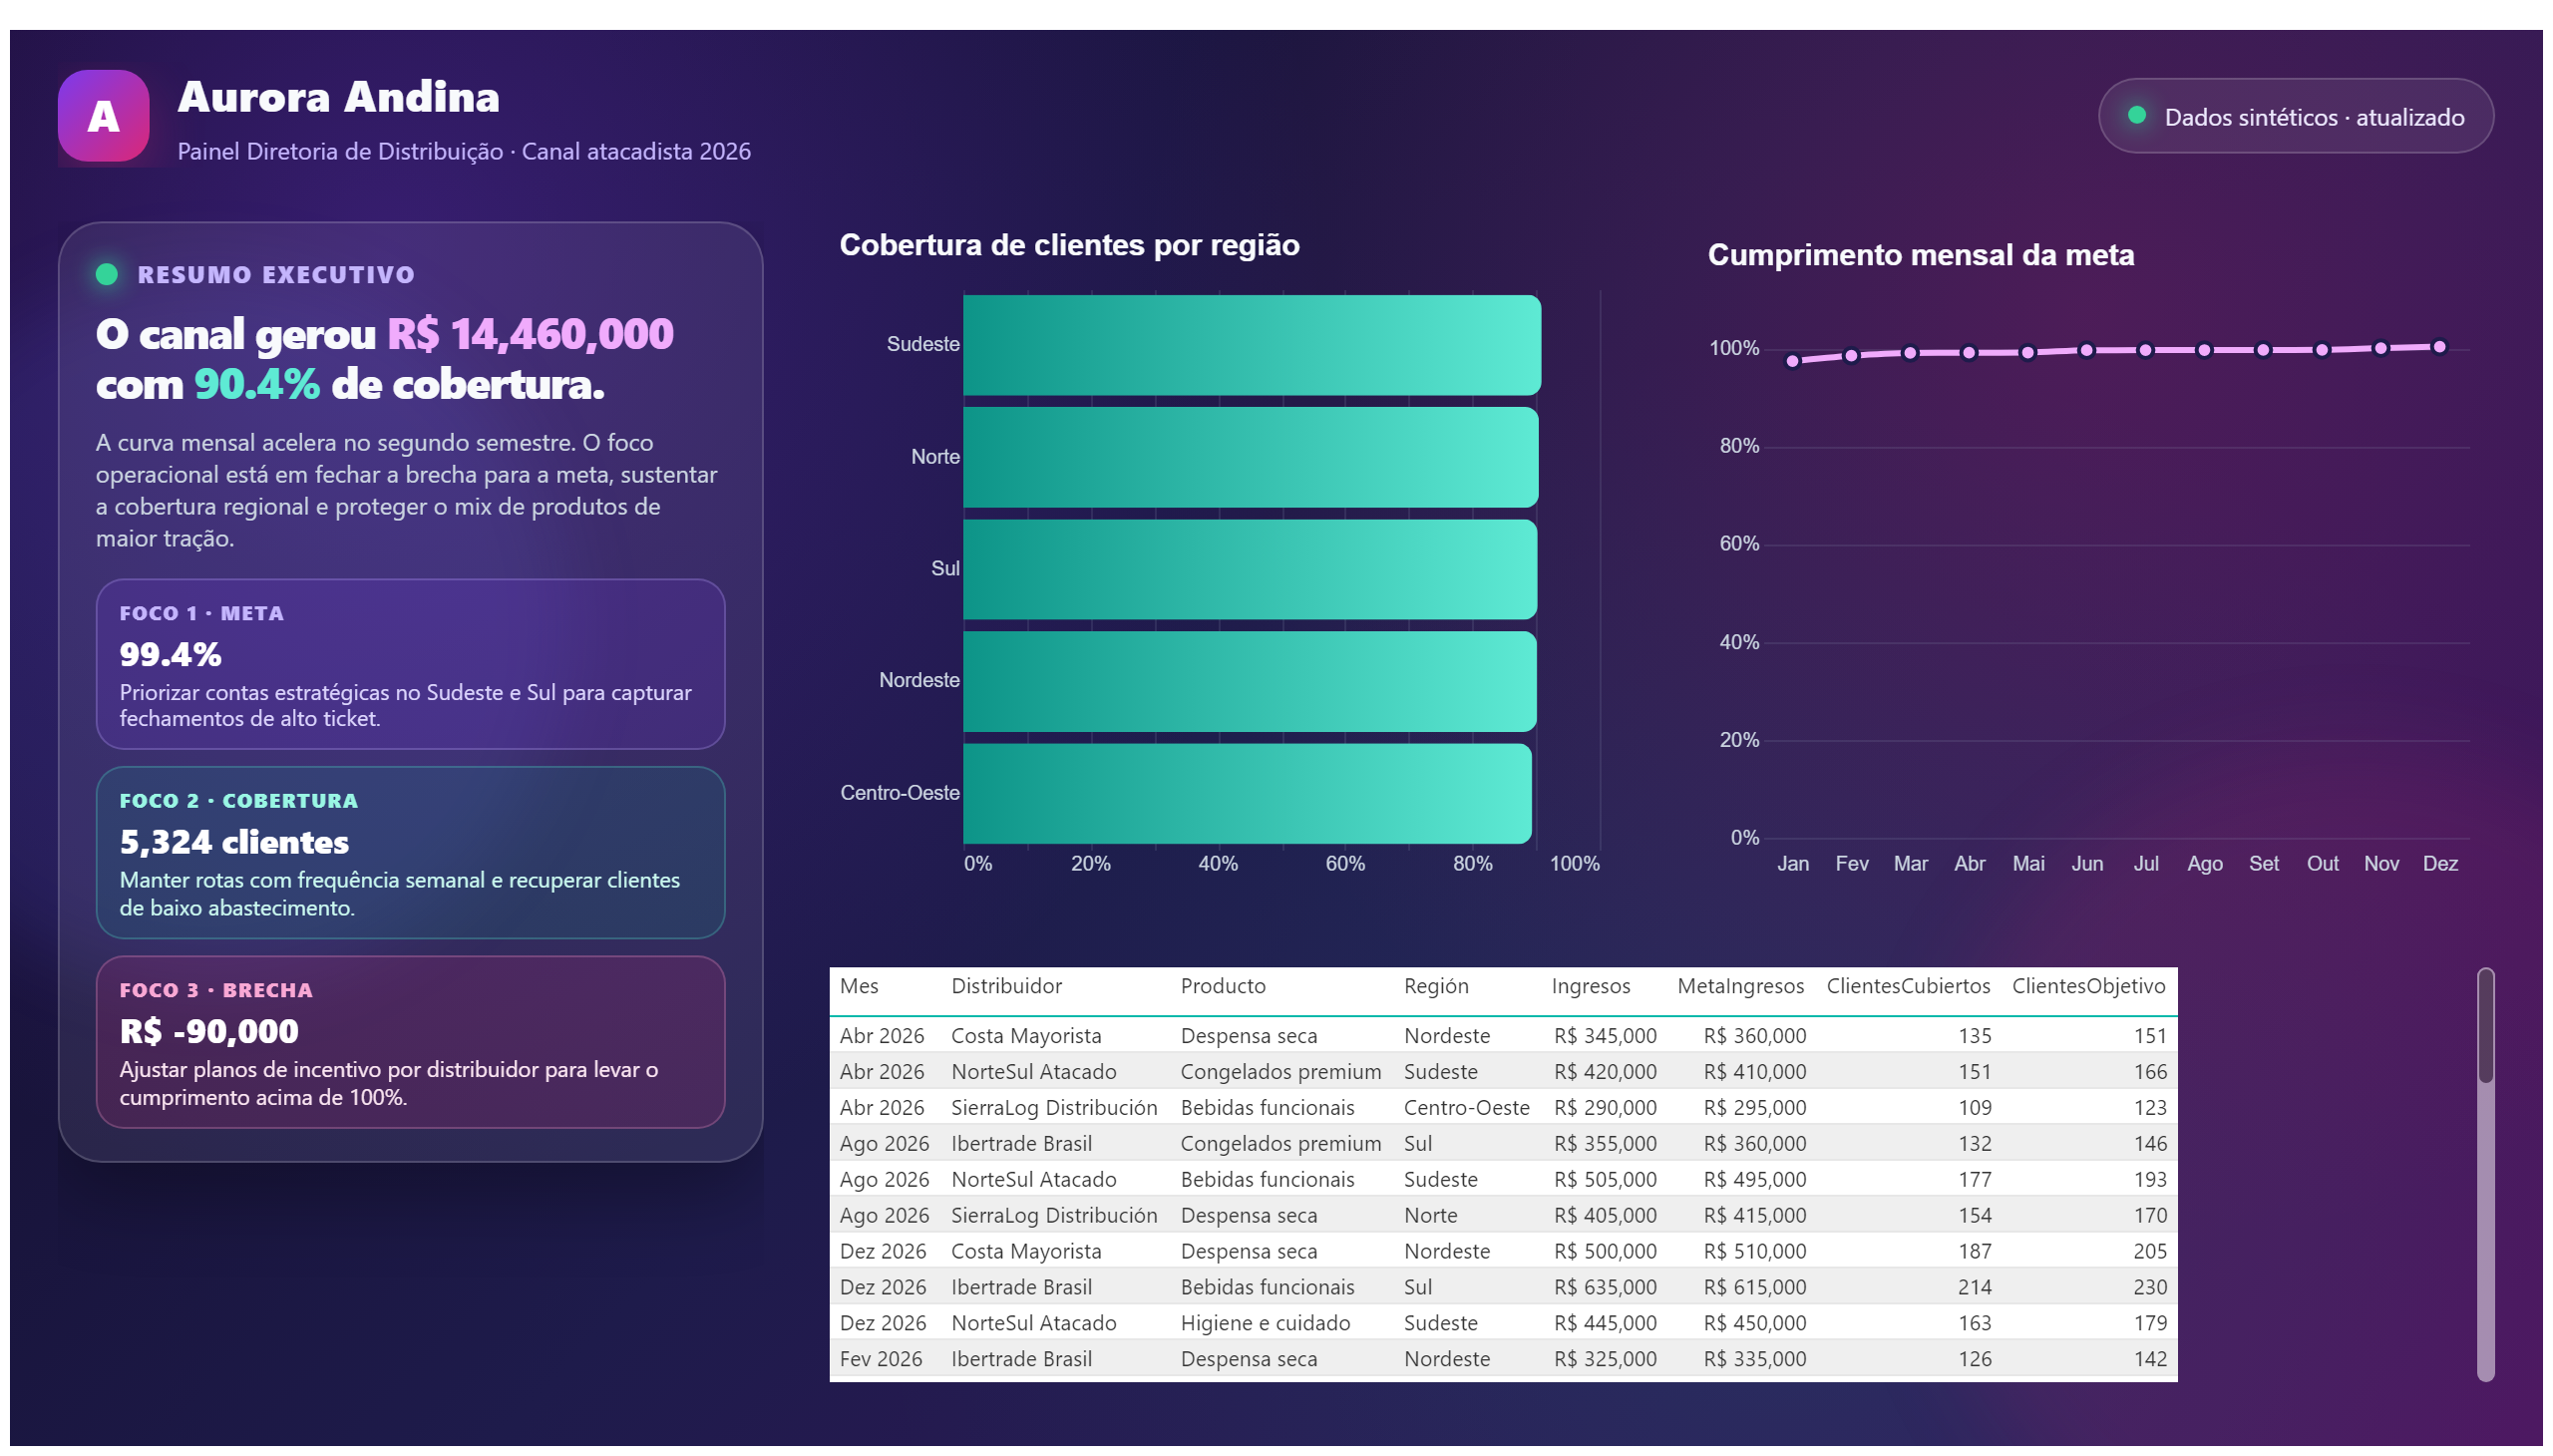2553x1456 pixels.
Task: Click the table's vertical scrollbar thumb
Action: click(x=2484, y=1026)
